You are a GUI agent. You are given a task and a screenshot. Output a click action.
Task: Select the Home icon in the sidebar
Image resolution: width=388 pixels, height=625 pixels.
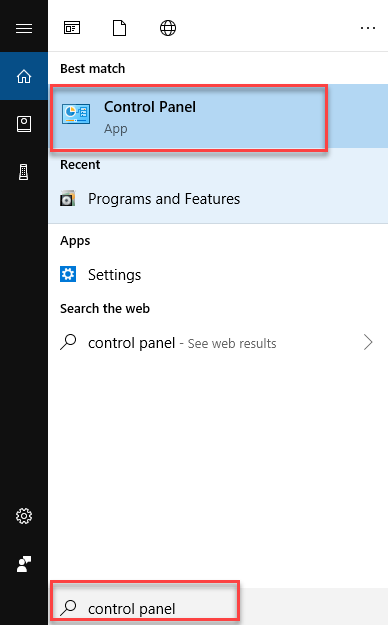24,76
